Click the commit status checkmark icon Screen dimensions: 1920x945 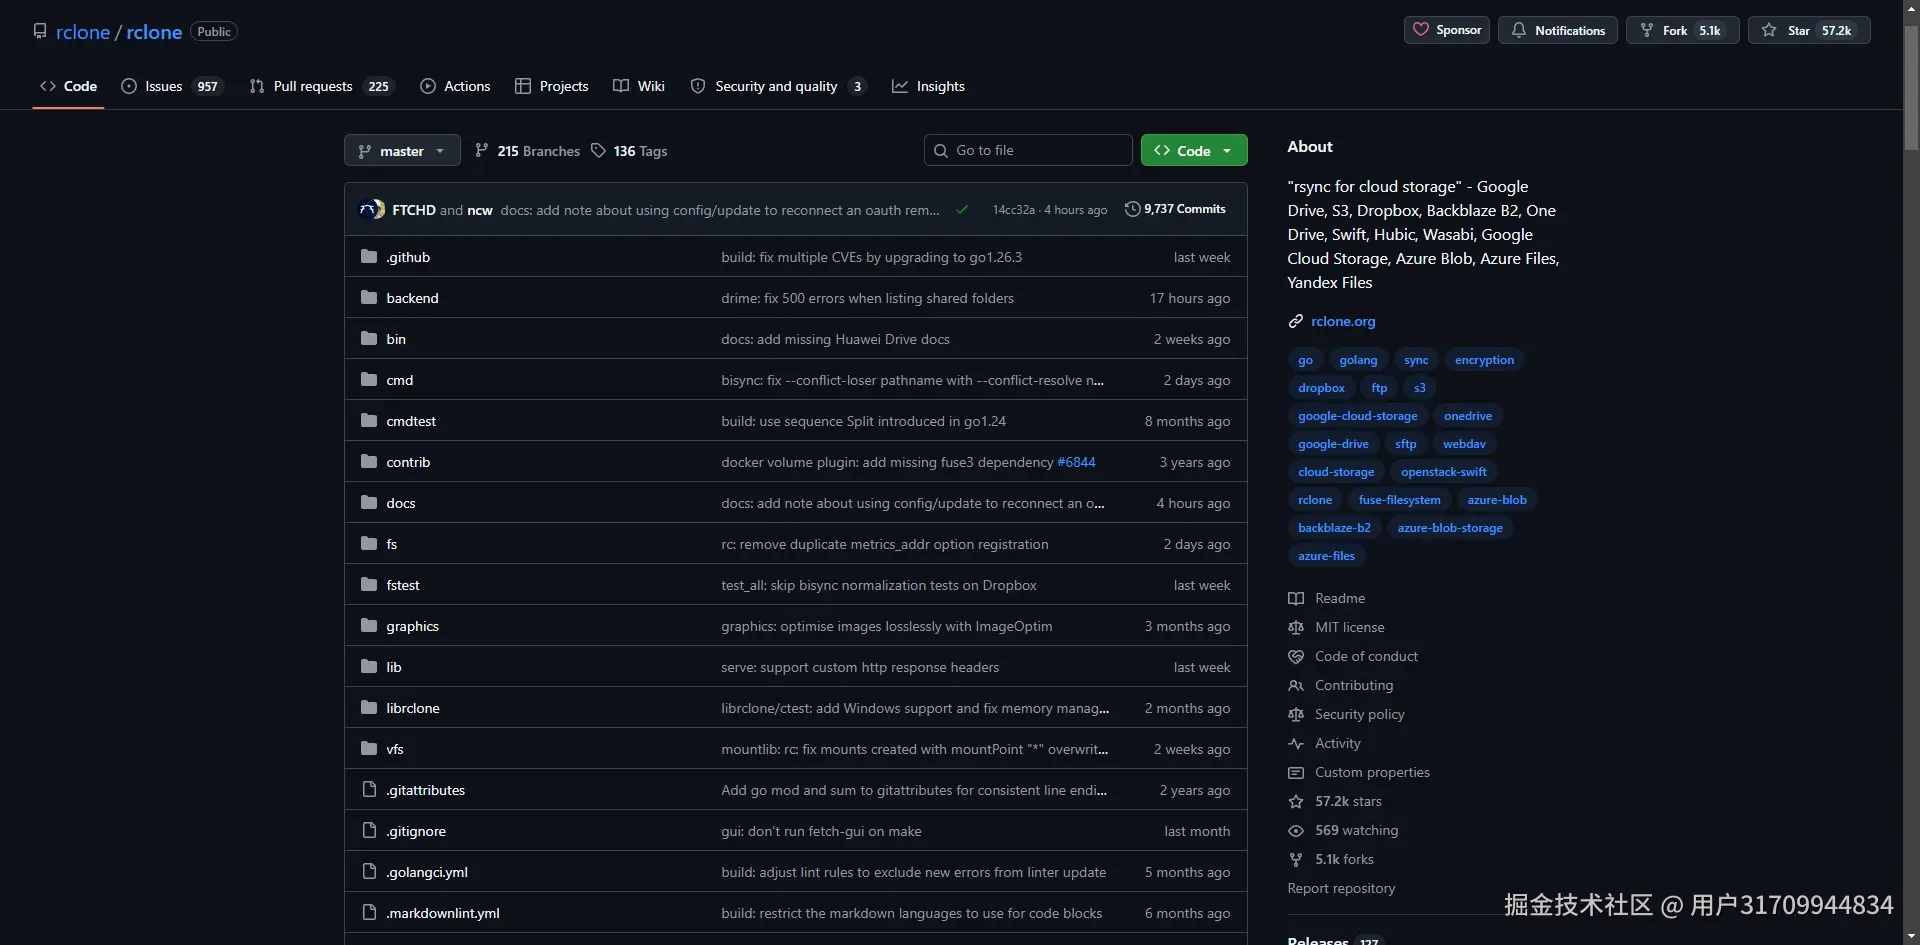point(961,210)
